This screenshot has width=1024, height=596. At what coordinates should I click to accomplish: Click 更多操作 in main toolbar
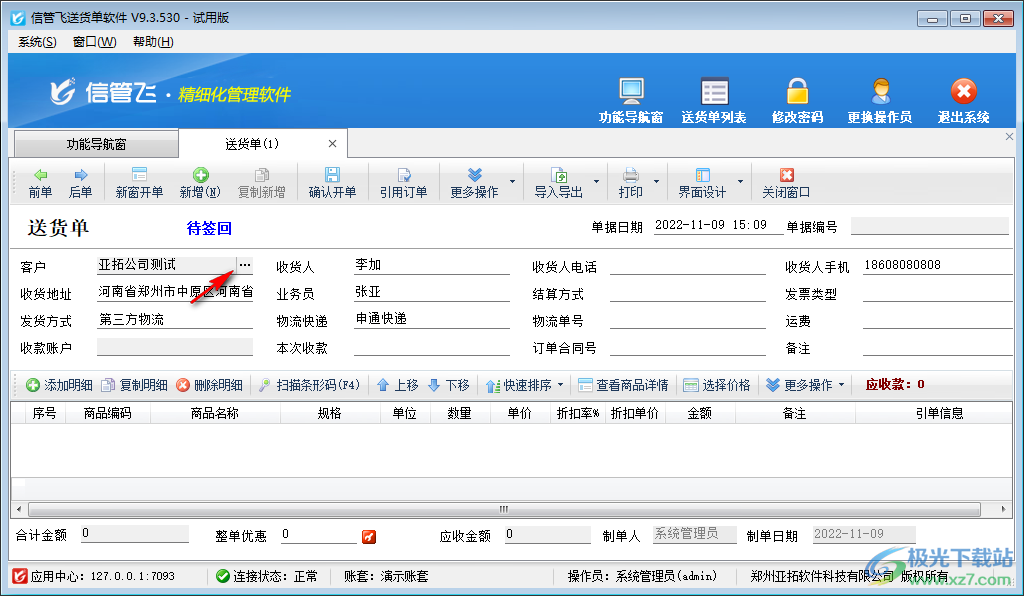click(x=474, y=183)
